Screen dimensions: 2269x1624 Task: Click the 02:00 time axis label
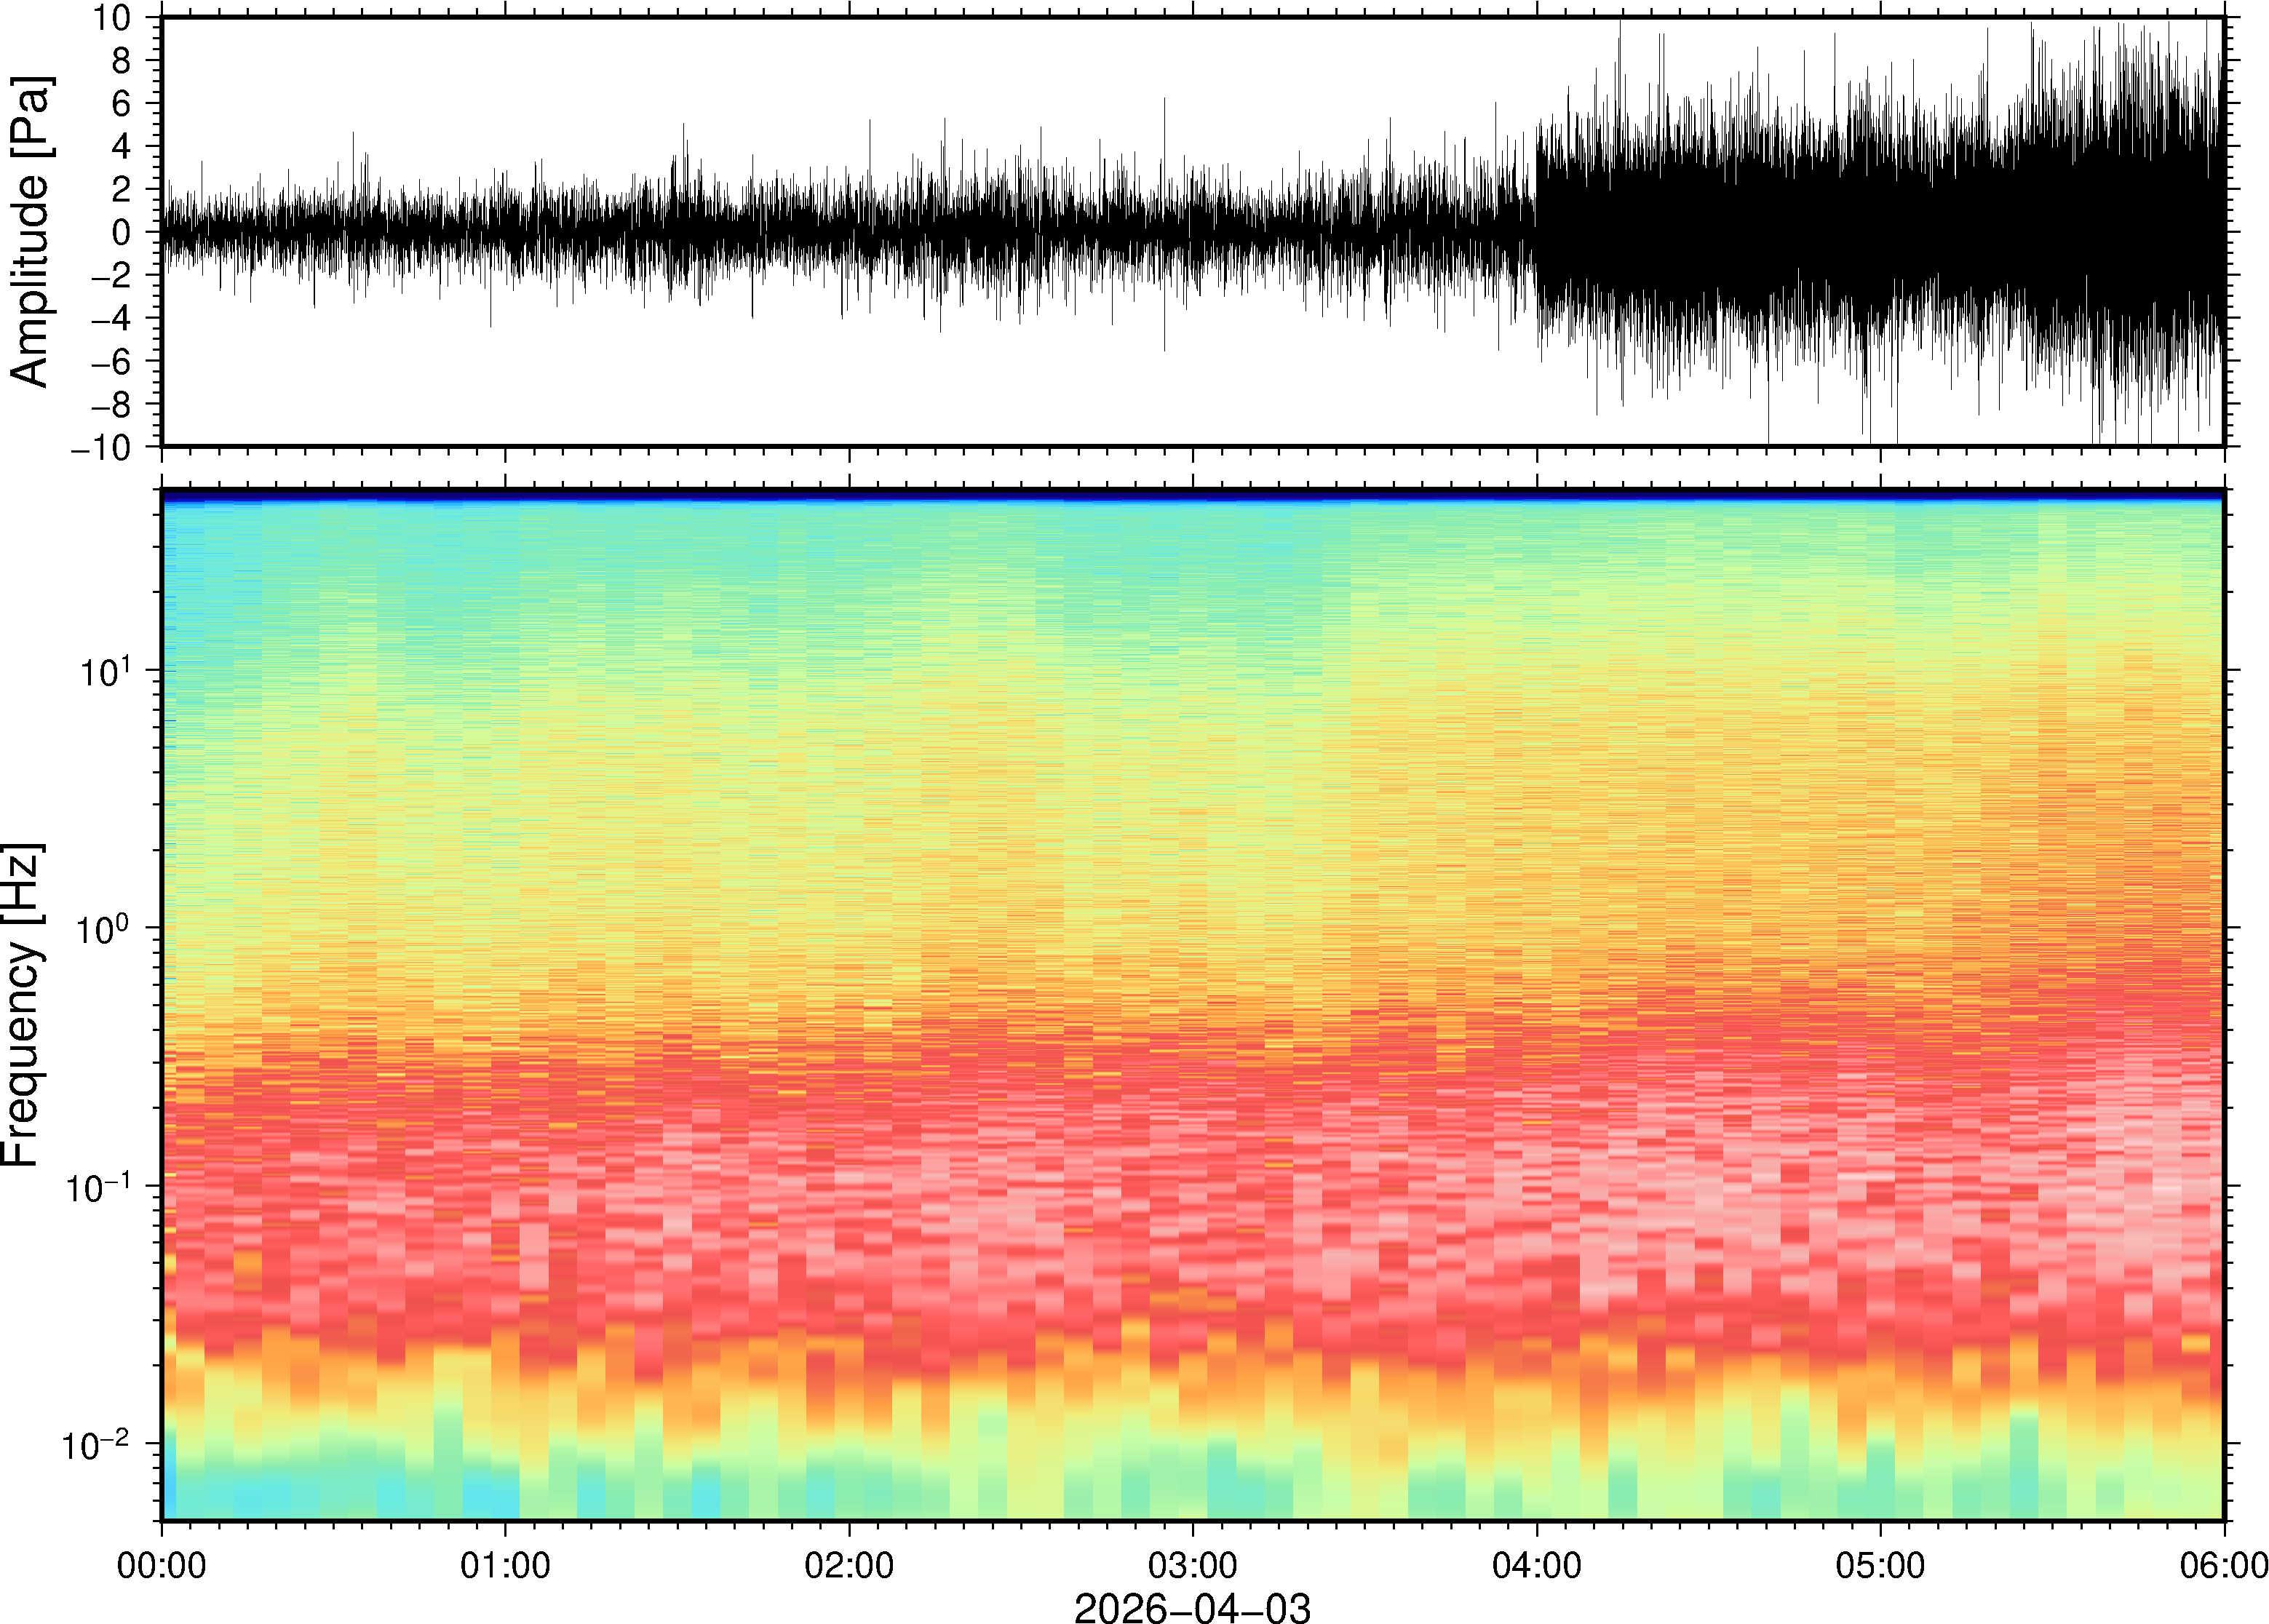tap(849, 1565)
